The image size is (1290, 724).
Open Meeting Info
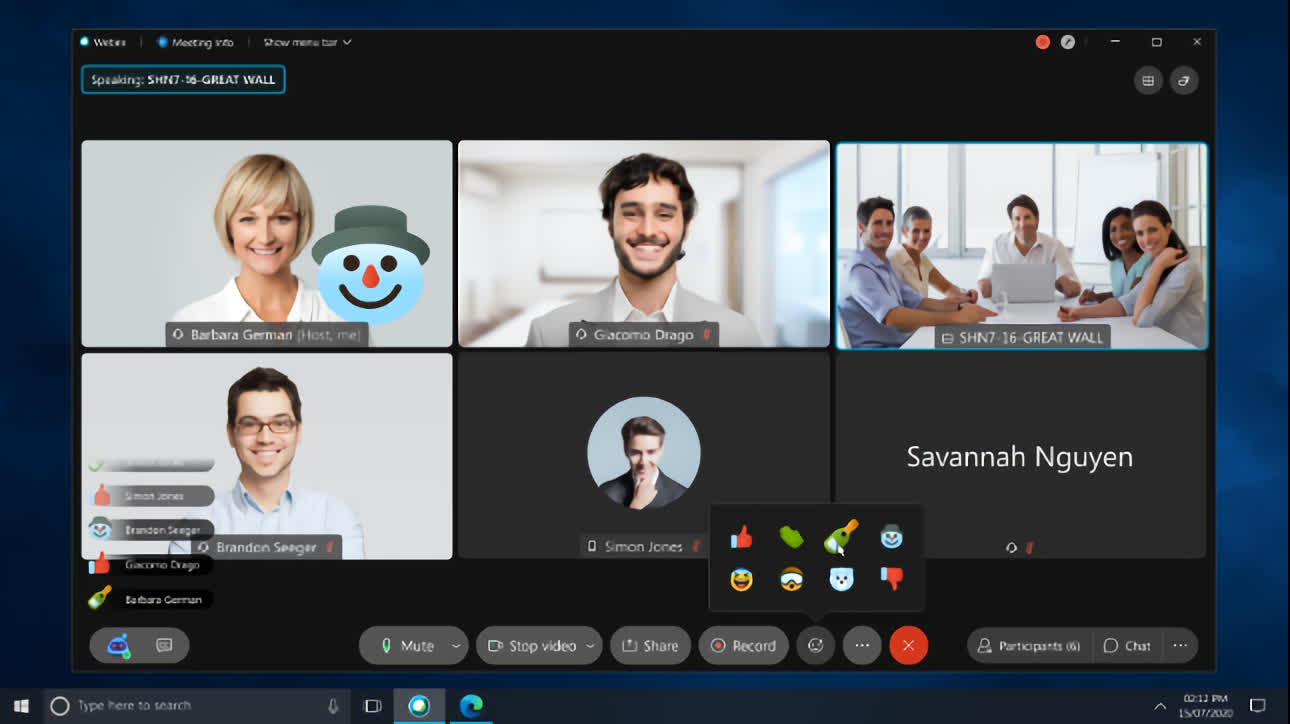point(196,42)
